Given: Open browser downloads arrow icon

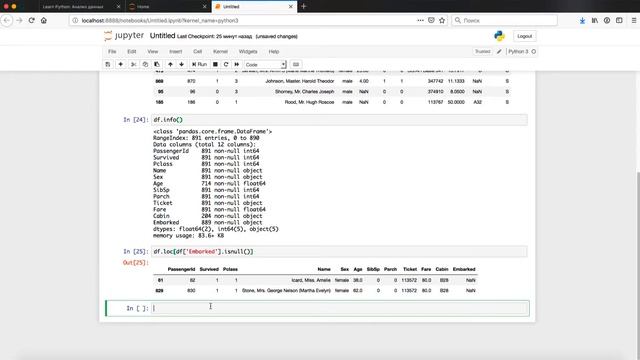Looking at the screenshot, I should tap(582, 20).
